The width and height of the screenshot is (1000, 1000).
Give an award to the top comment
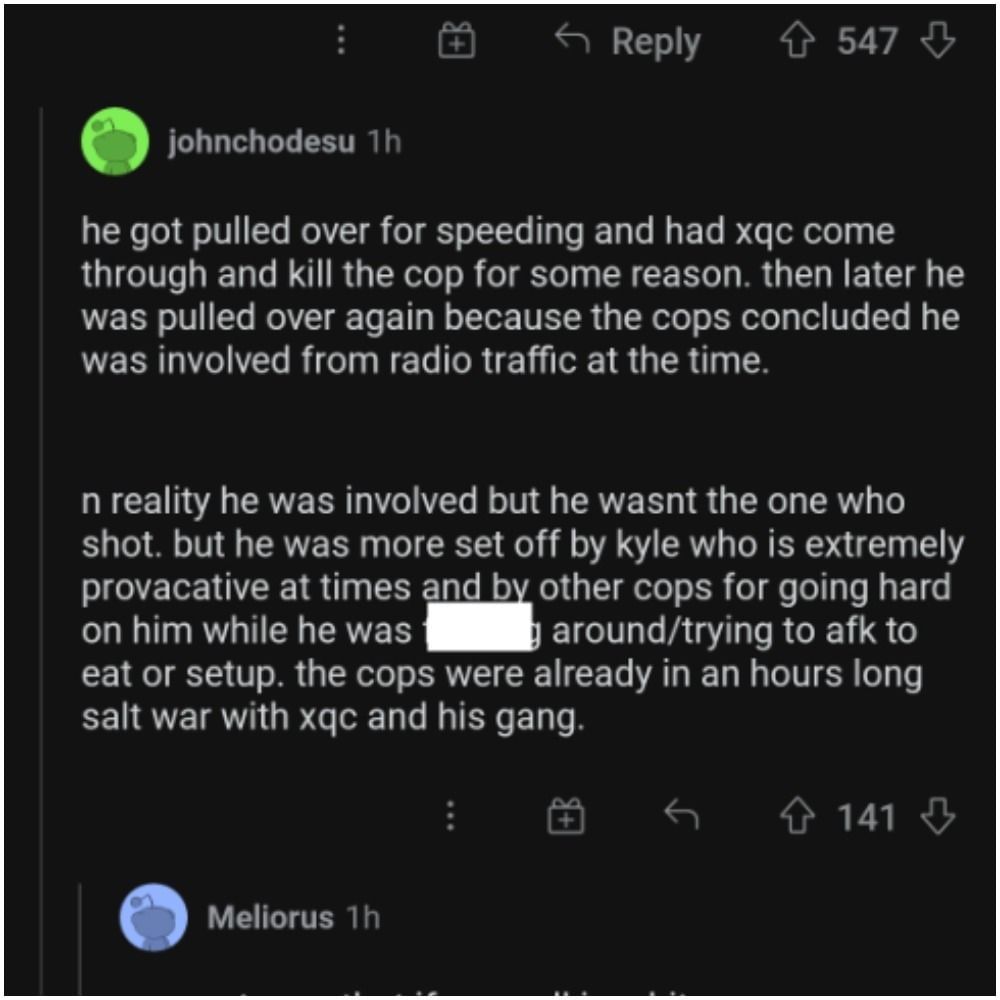[x=458, y=41]
